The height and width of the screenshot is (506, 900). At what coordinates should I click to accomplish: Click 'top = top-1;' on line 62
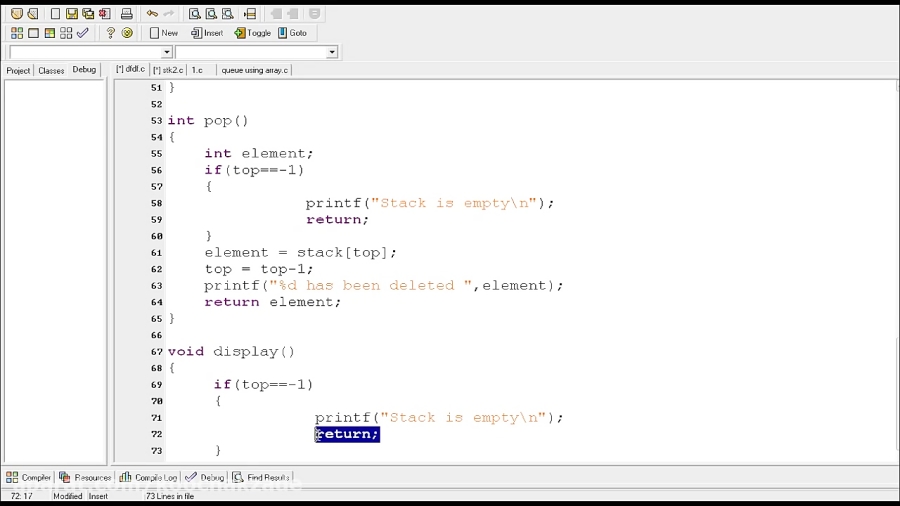tap(259, 269)
